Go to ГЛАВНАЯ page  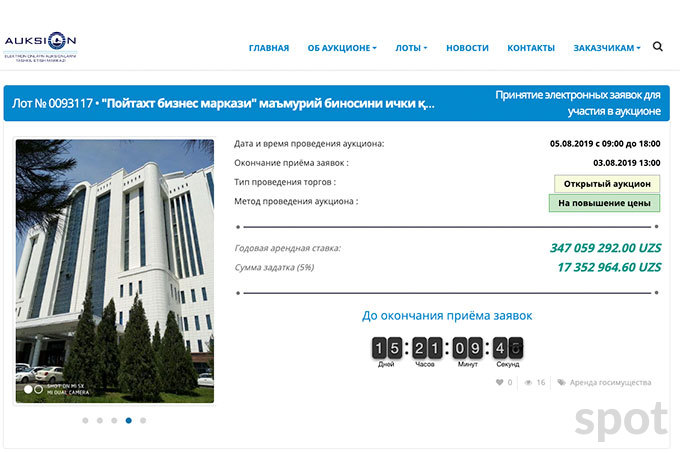[x=269, y=48]
